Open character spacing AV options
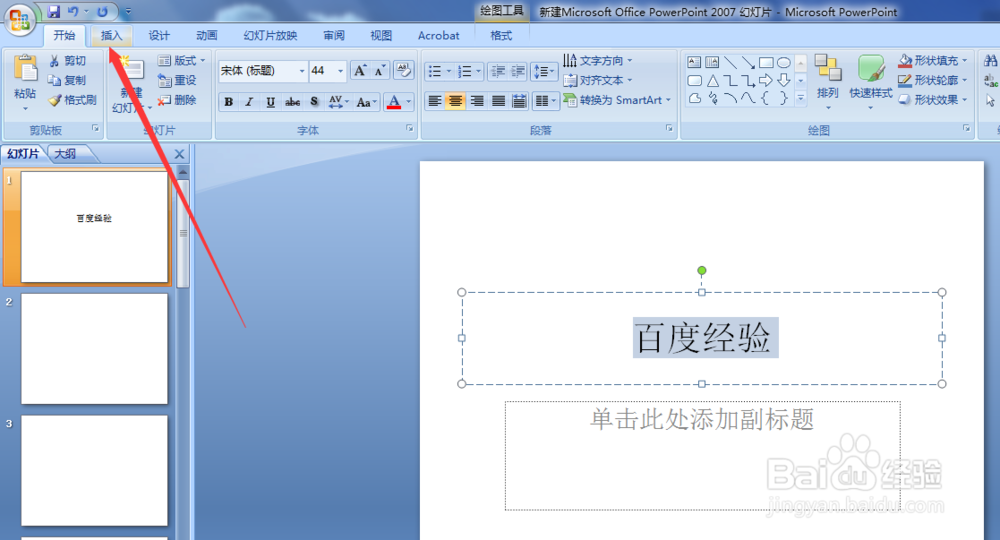Viewport: 1000px width, 540px height. 338,102
